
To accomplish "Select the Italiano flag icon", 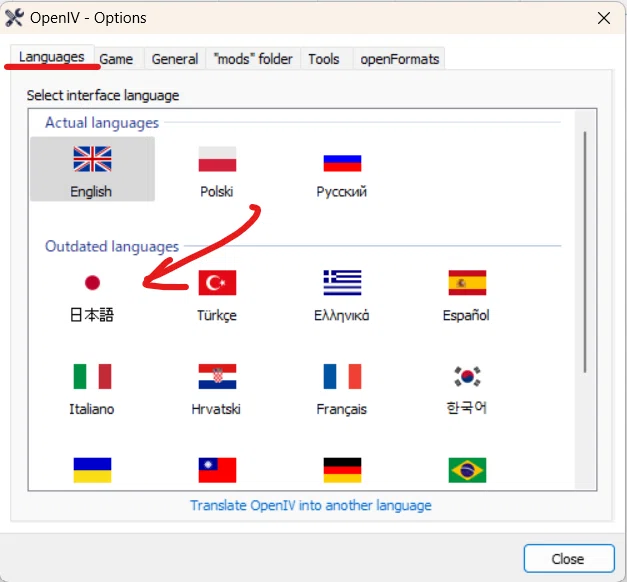I will tap(92, 376).
